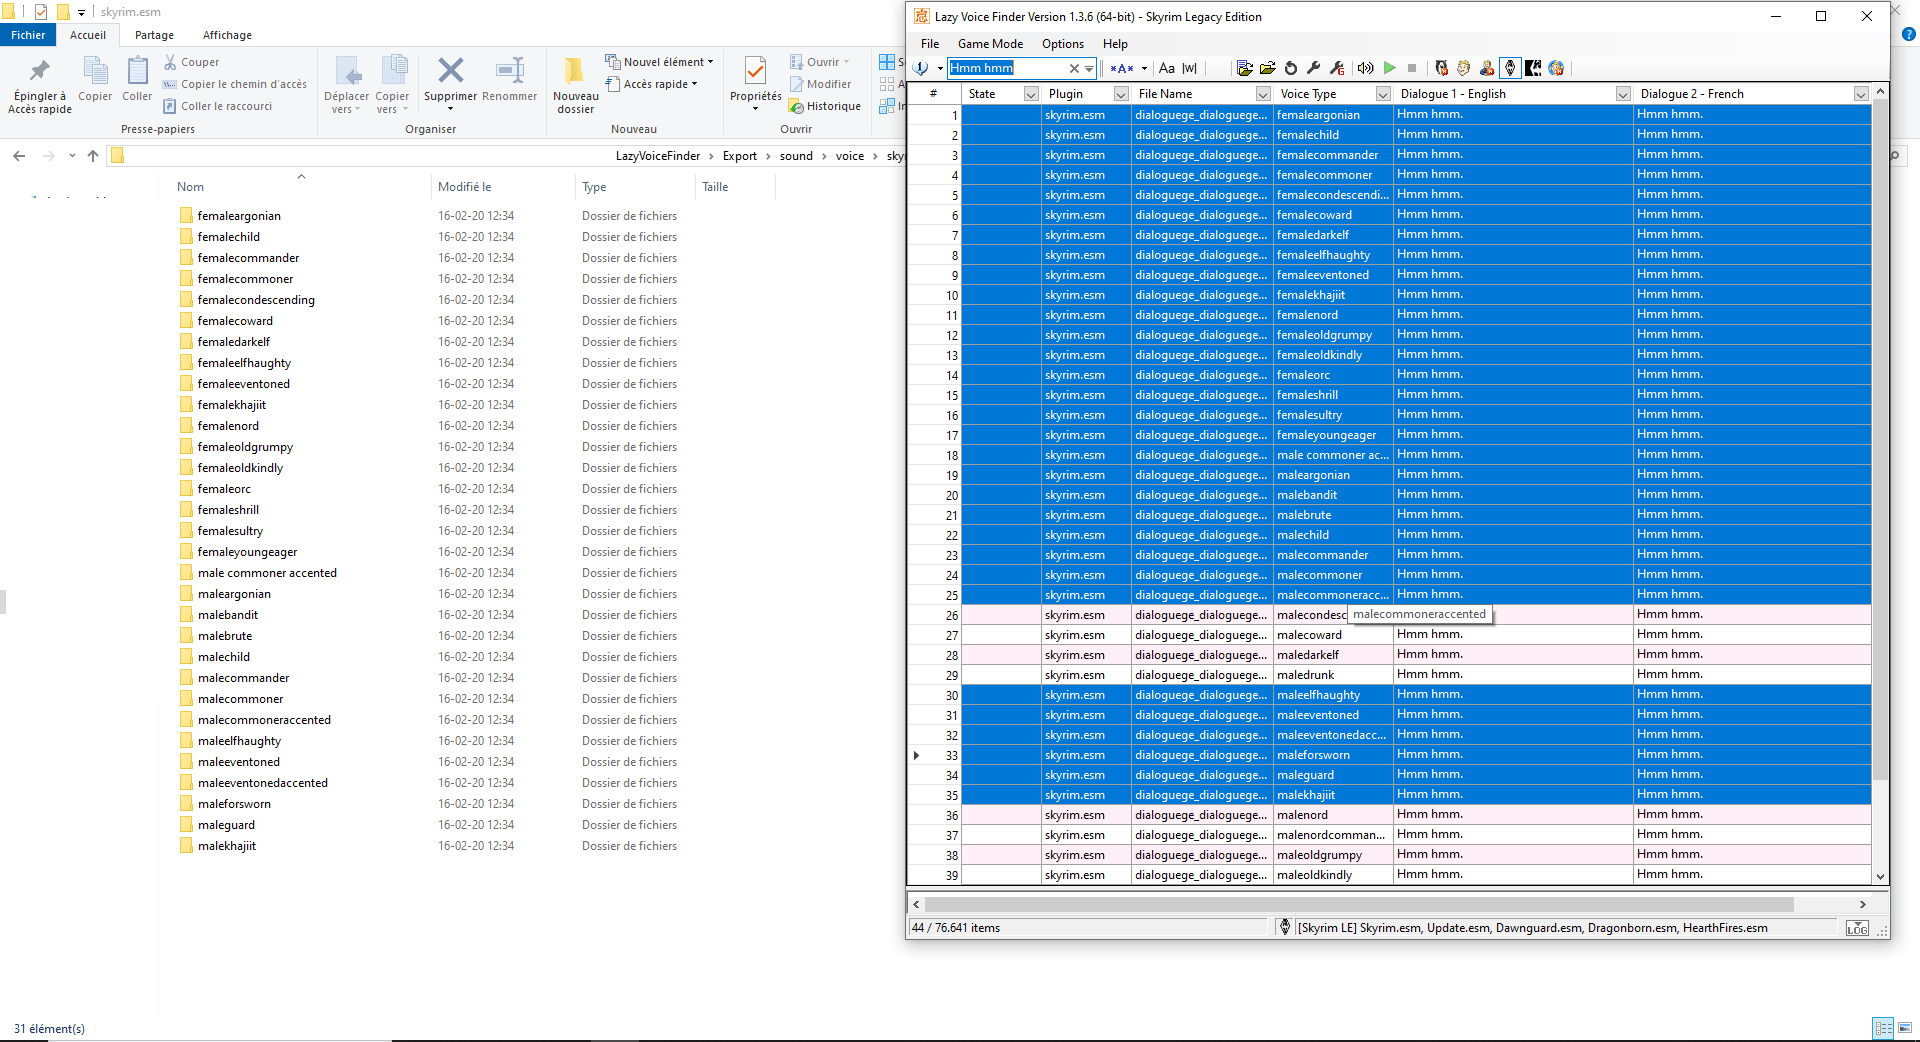The image size is (1920, 1042).
Task: Click Épingler à Accès rapide pin icon
Action: (40, 72)
